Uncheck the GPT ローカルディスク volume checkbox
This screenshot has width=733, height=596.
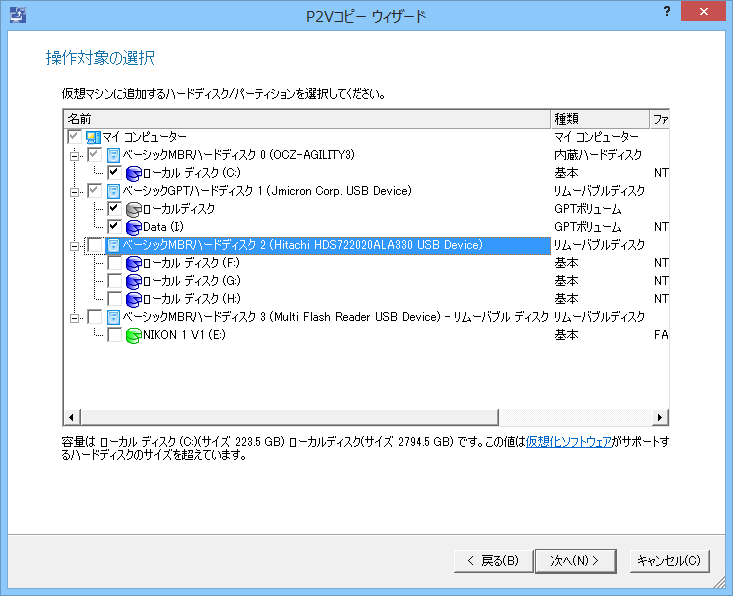coord(115,208)
